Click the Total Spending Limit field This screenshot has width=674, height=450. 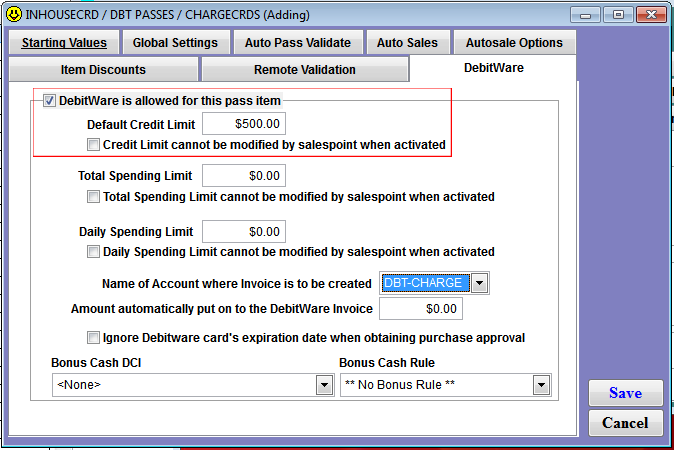tap(244, 175)
